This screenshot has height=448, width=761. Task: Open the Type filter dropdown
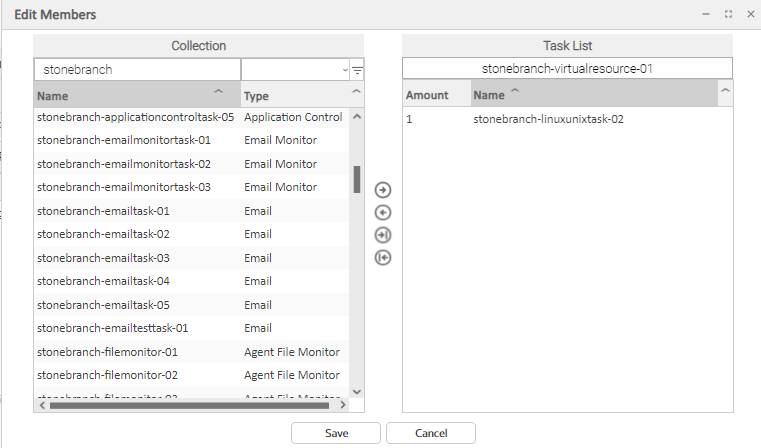(294, 70)
